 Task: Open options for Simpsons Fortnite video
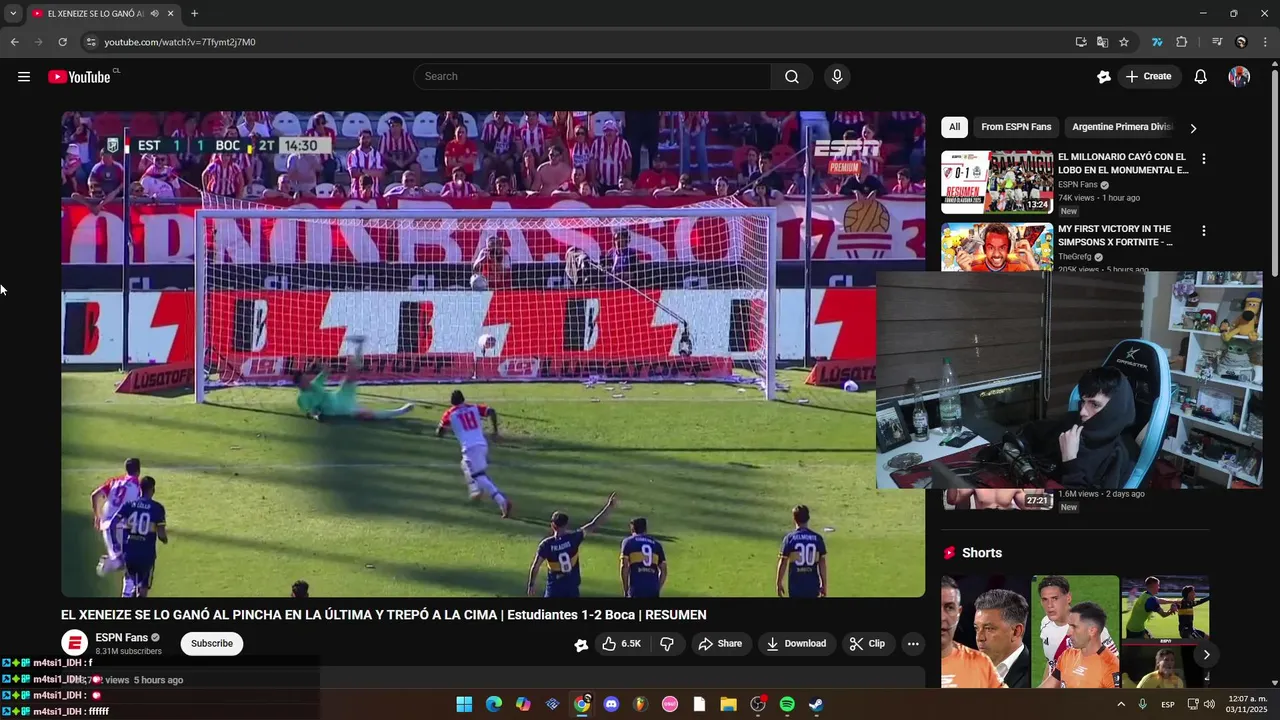[1203, 231]
